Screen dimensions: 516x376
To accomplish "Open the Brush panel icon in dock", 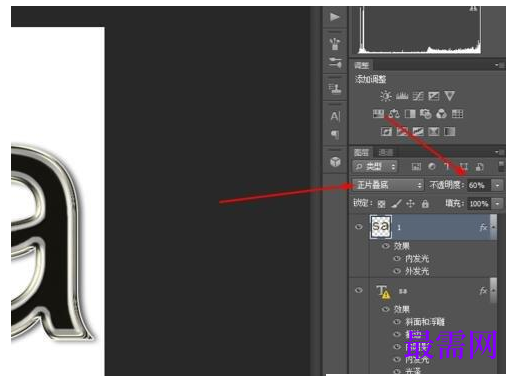I will pyautogui.click(x=335, y=44).
